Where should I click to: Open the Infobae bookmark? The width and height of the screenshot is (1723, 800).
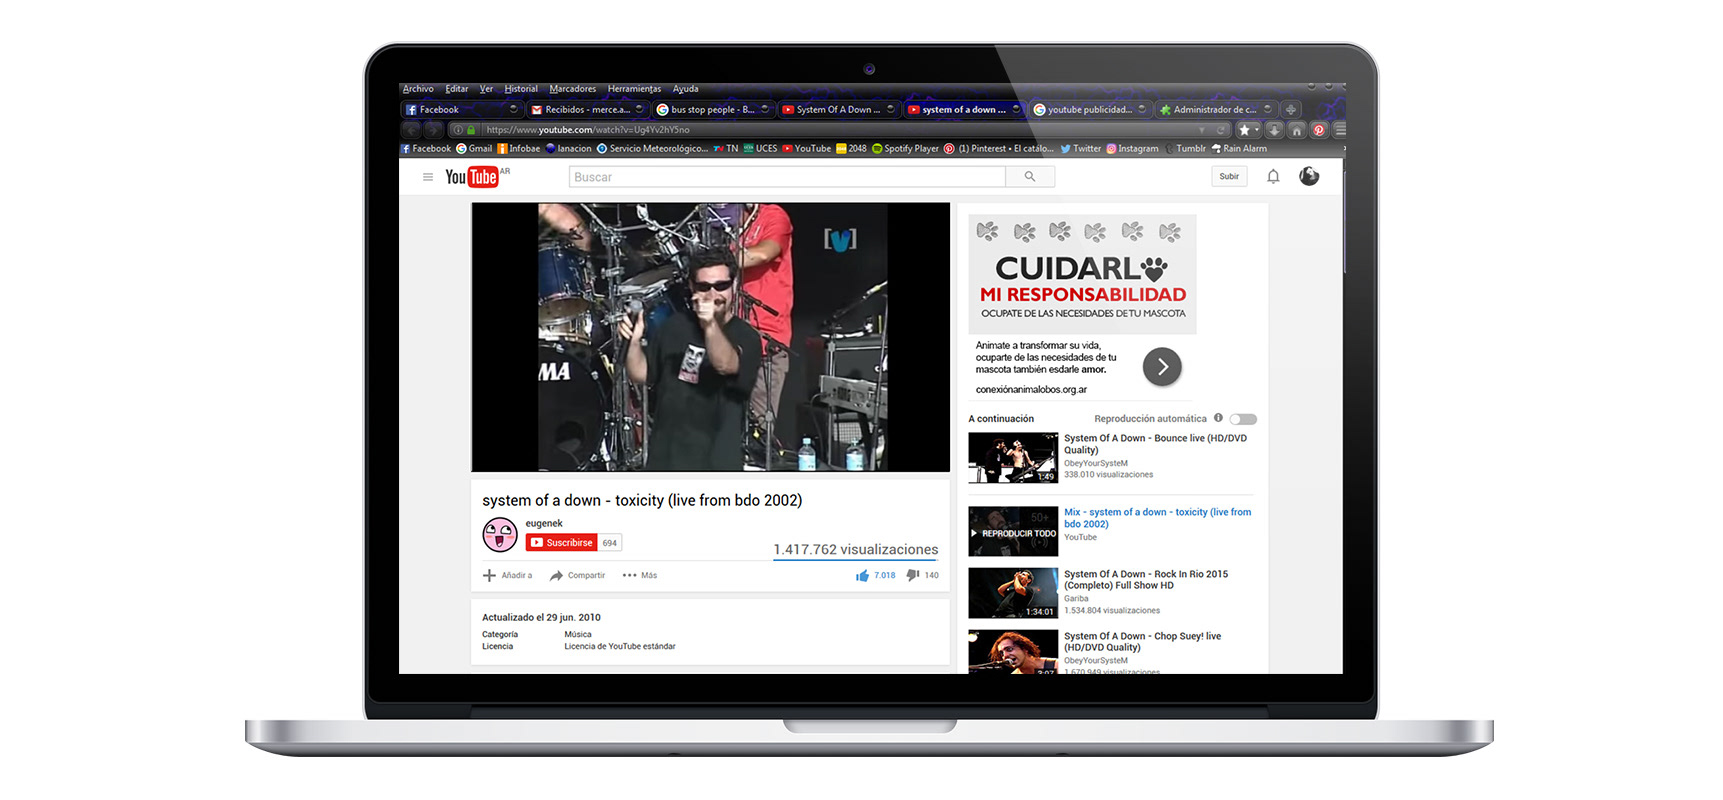pos(519,149)
